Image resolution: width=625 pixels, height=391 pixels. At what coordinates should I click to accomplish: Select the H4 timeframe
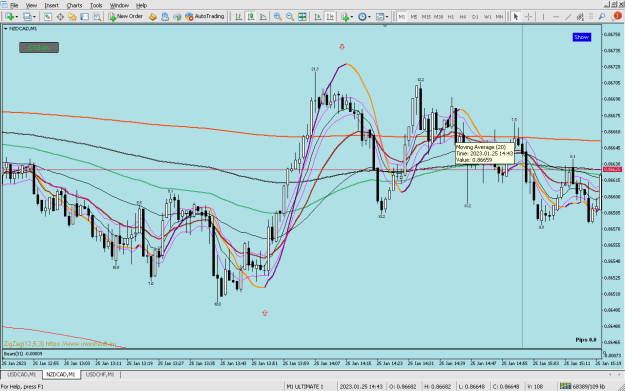[463, 17]
